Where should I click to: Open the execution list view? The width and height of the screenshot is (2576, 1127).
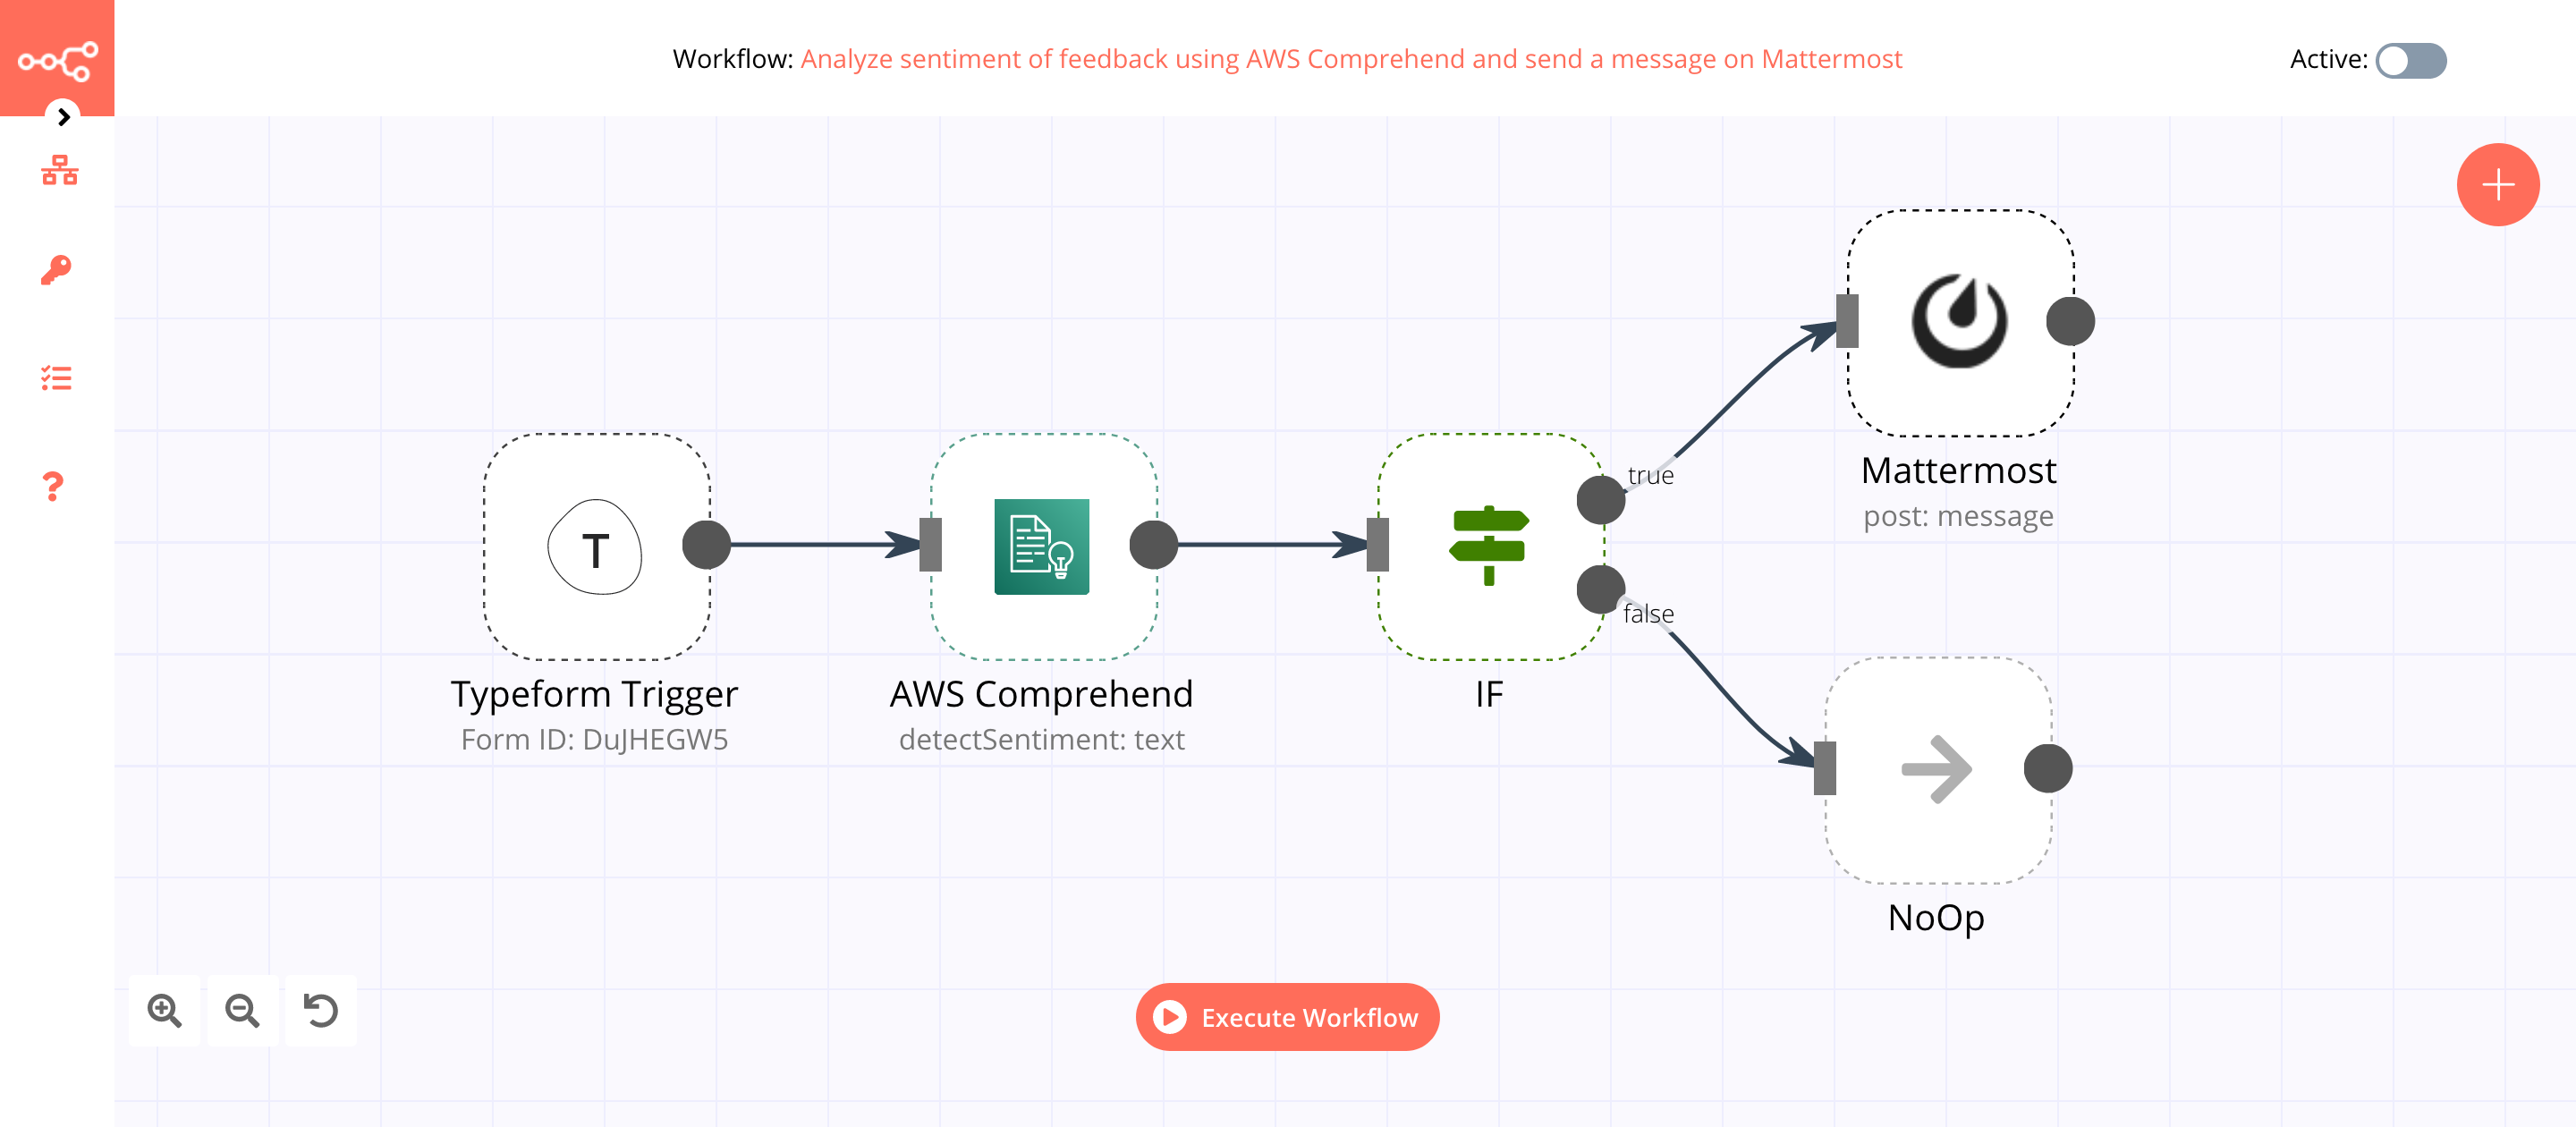click(x=57, y=377)
